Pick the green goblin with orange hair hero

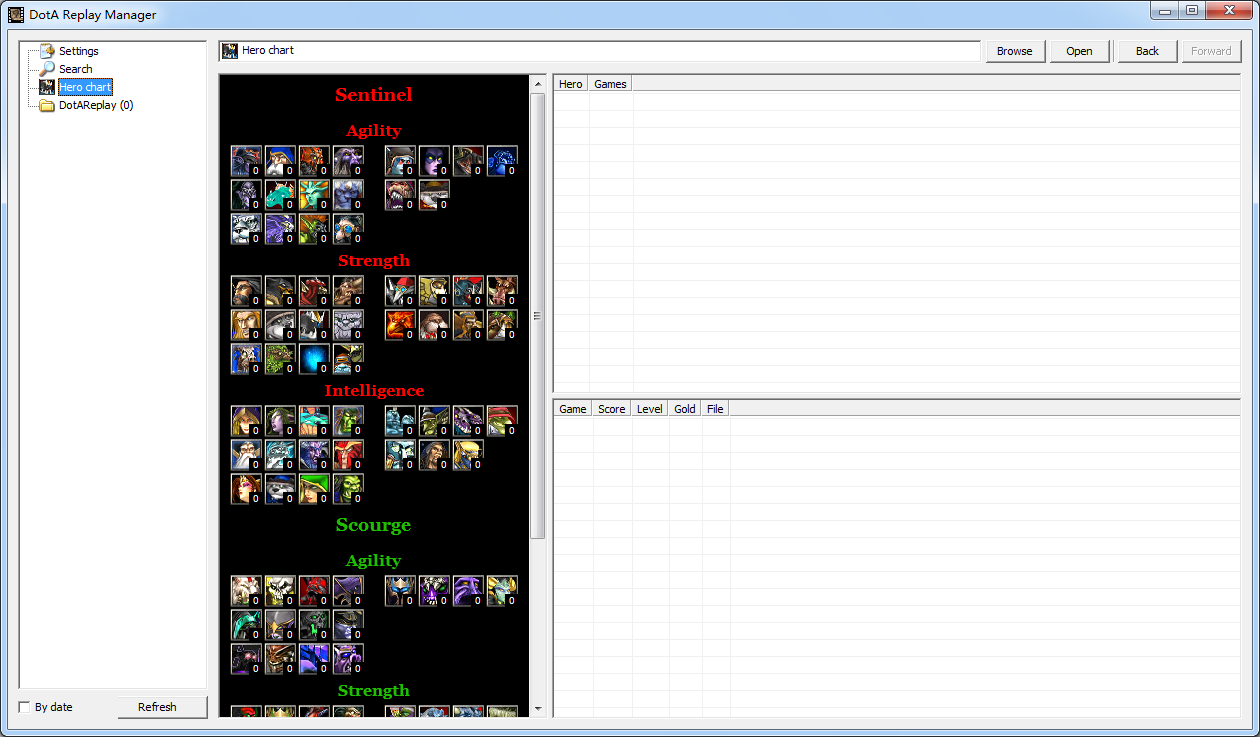click(315, 230)
